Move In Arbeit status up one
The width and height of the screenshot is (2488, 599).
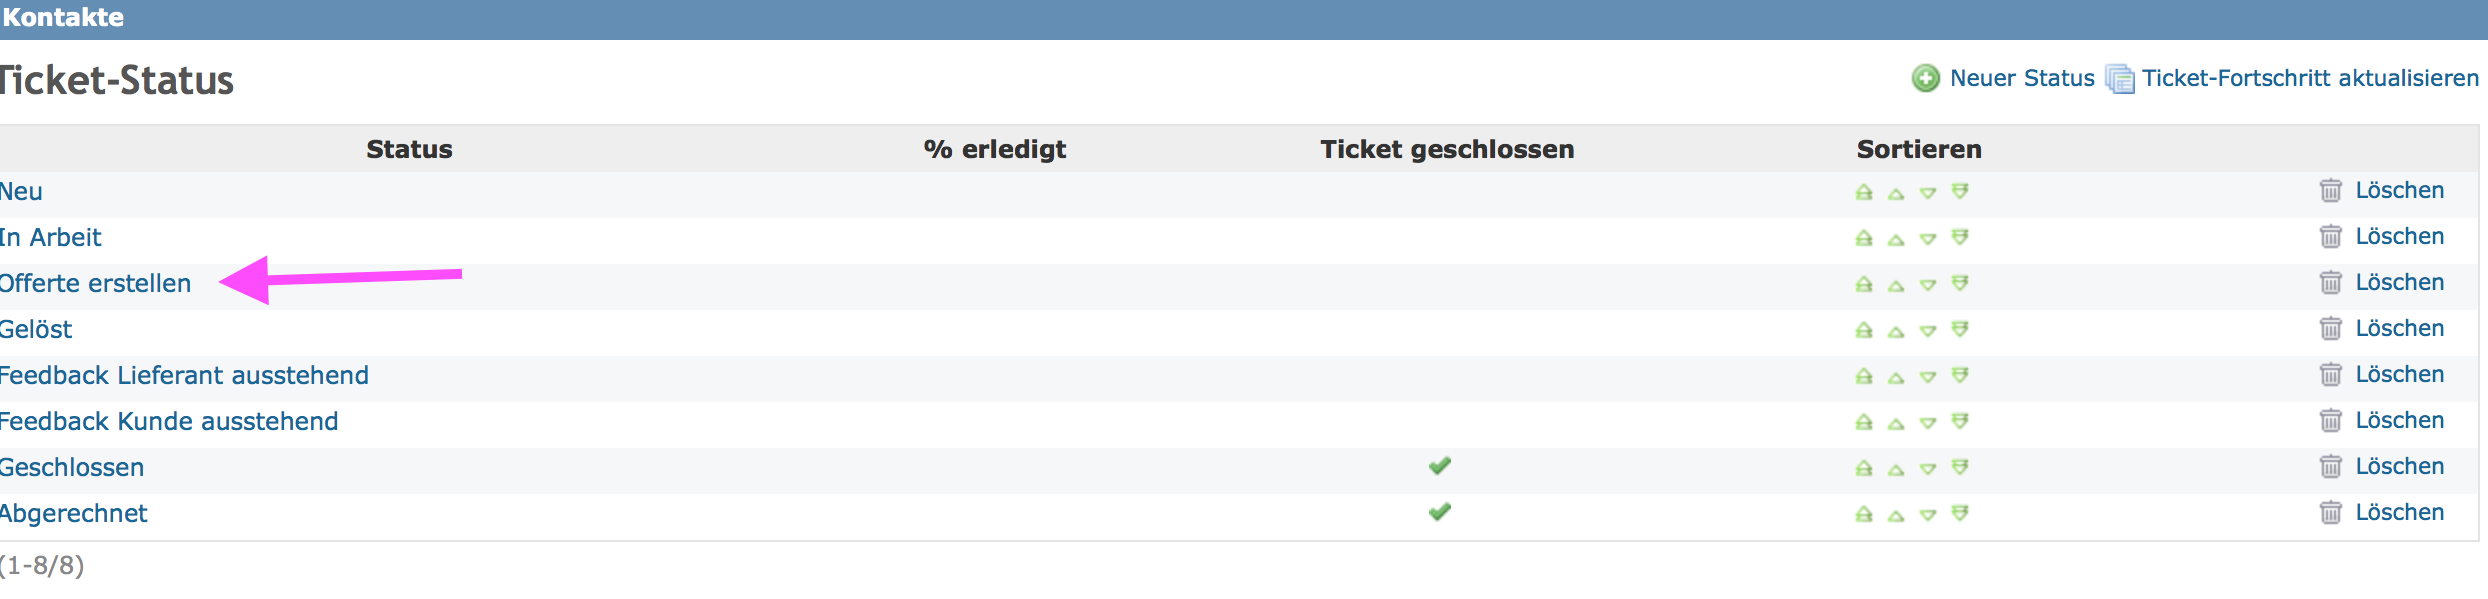pos(1896,239)
